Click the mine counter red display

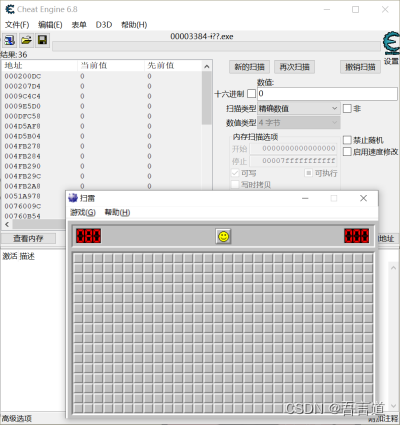tap(88, 236)
